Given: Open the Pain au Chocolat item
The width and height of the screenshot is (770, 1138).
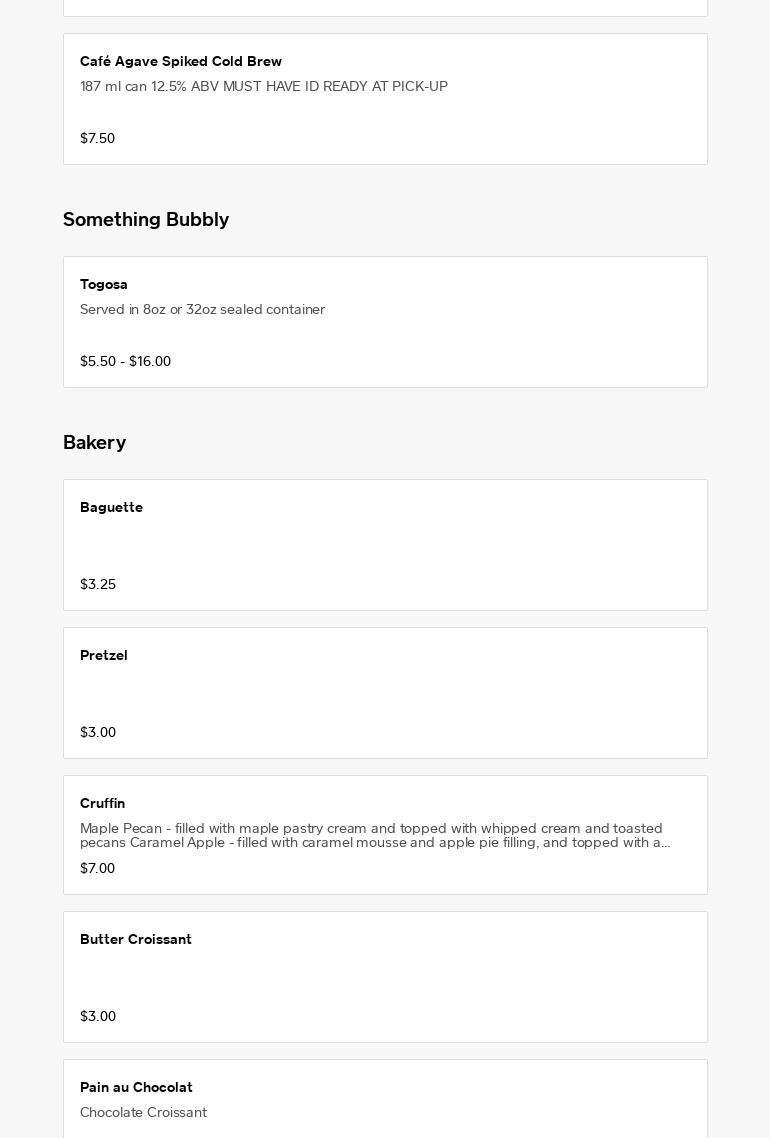Looking at the screenshot, I should click(x=137, y=1088).
